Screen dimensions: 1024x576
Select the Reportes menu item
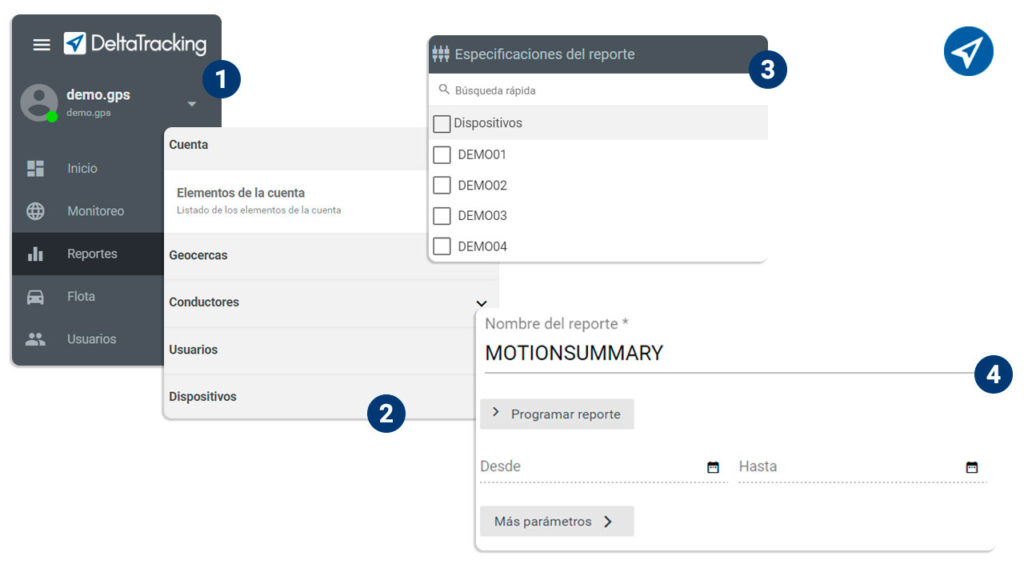point(88,254)
